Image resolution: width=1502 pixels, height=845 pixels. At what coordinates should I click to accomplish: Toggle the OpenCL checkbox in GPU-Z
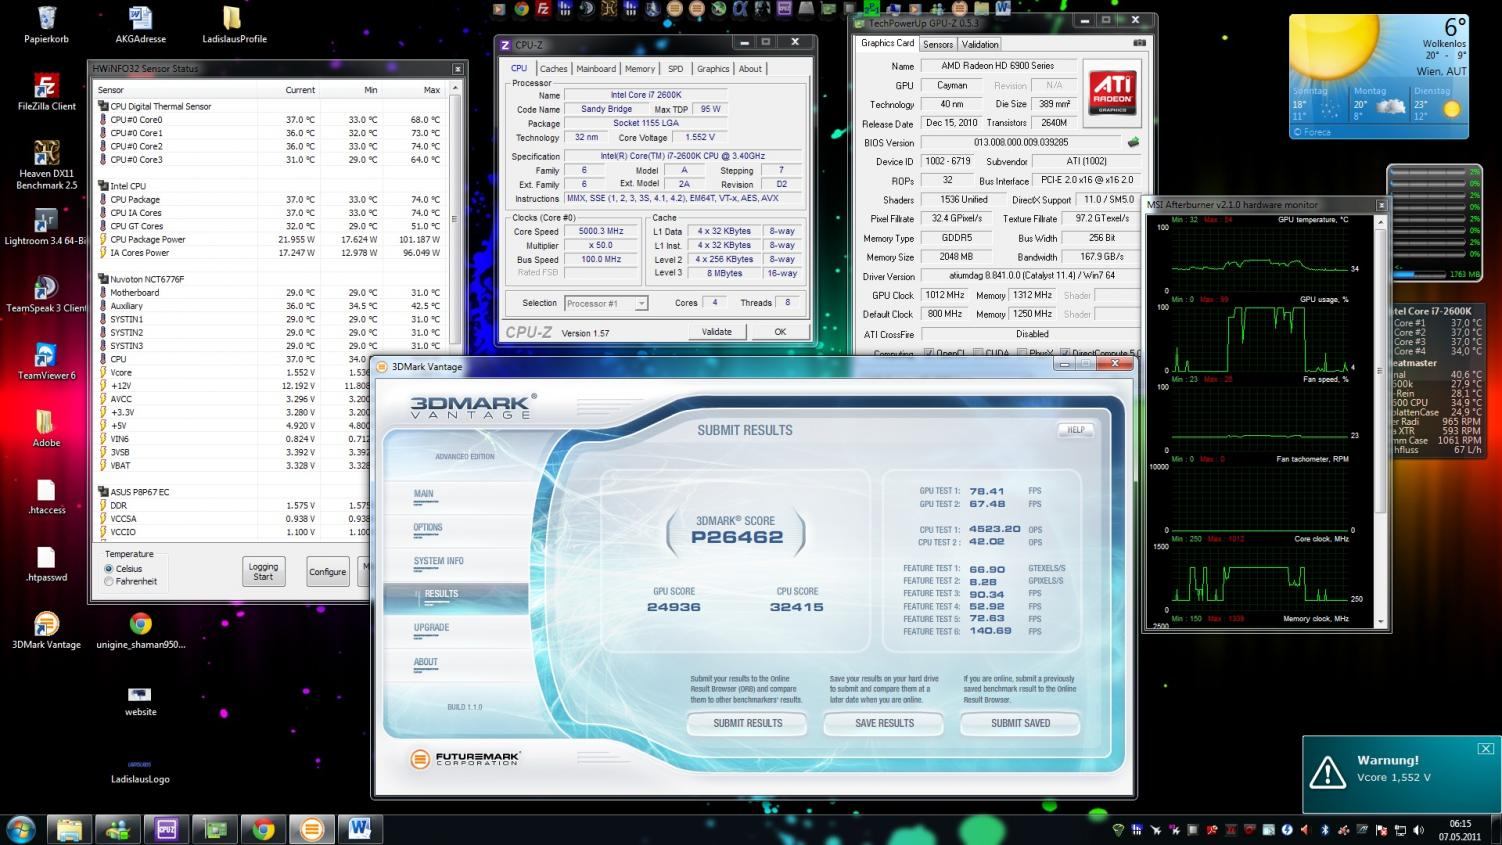[929, 353]
